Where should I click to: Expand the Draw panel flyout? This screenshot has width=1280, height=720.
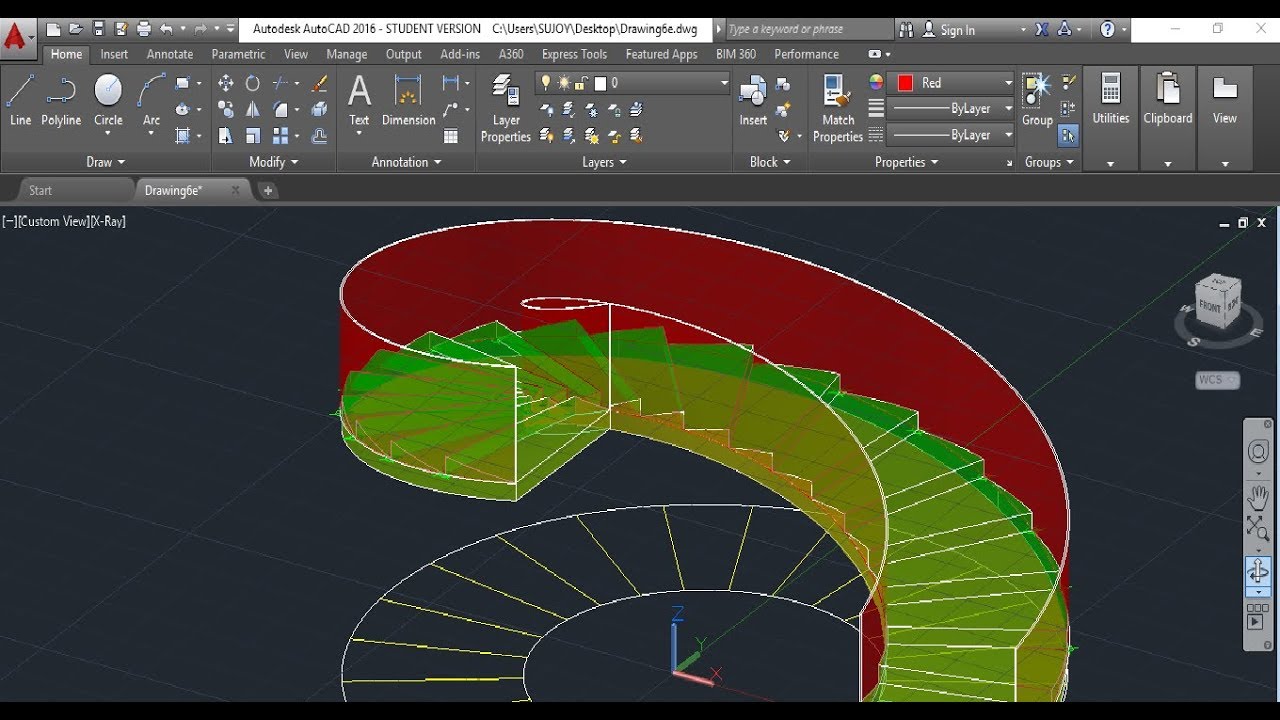(x=105, y=162)
